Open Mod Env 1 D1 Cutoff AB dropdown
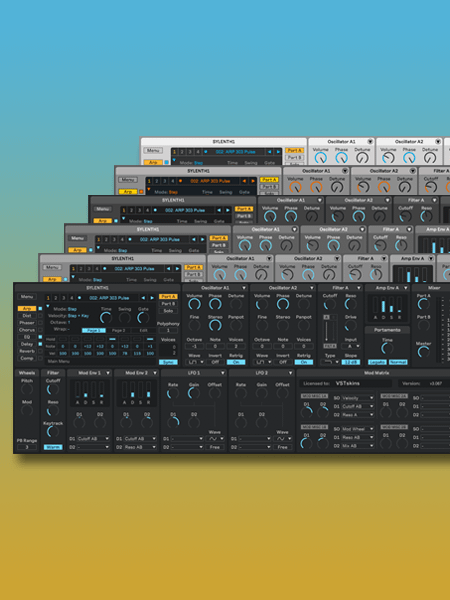This screenshot has width=450, height=600. pos(93,439)
